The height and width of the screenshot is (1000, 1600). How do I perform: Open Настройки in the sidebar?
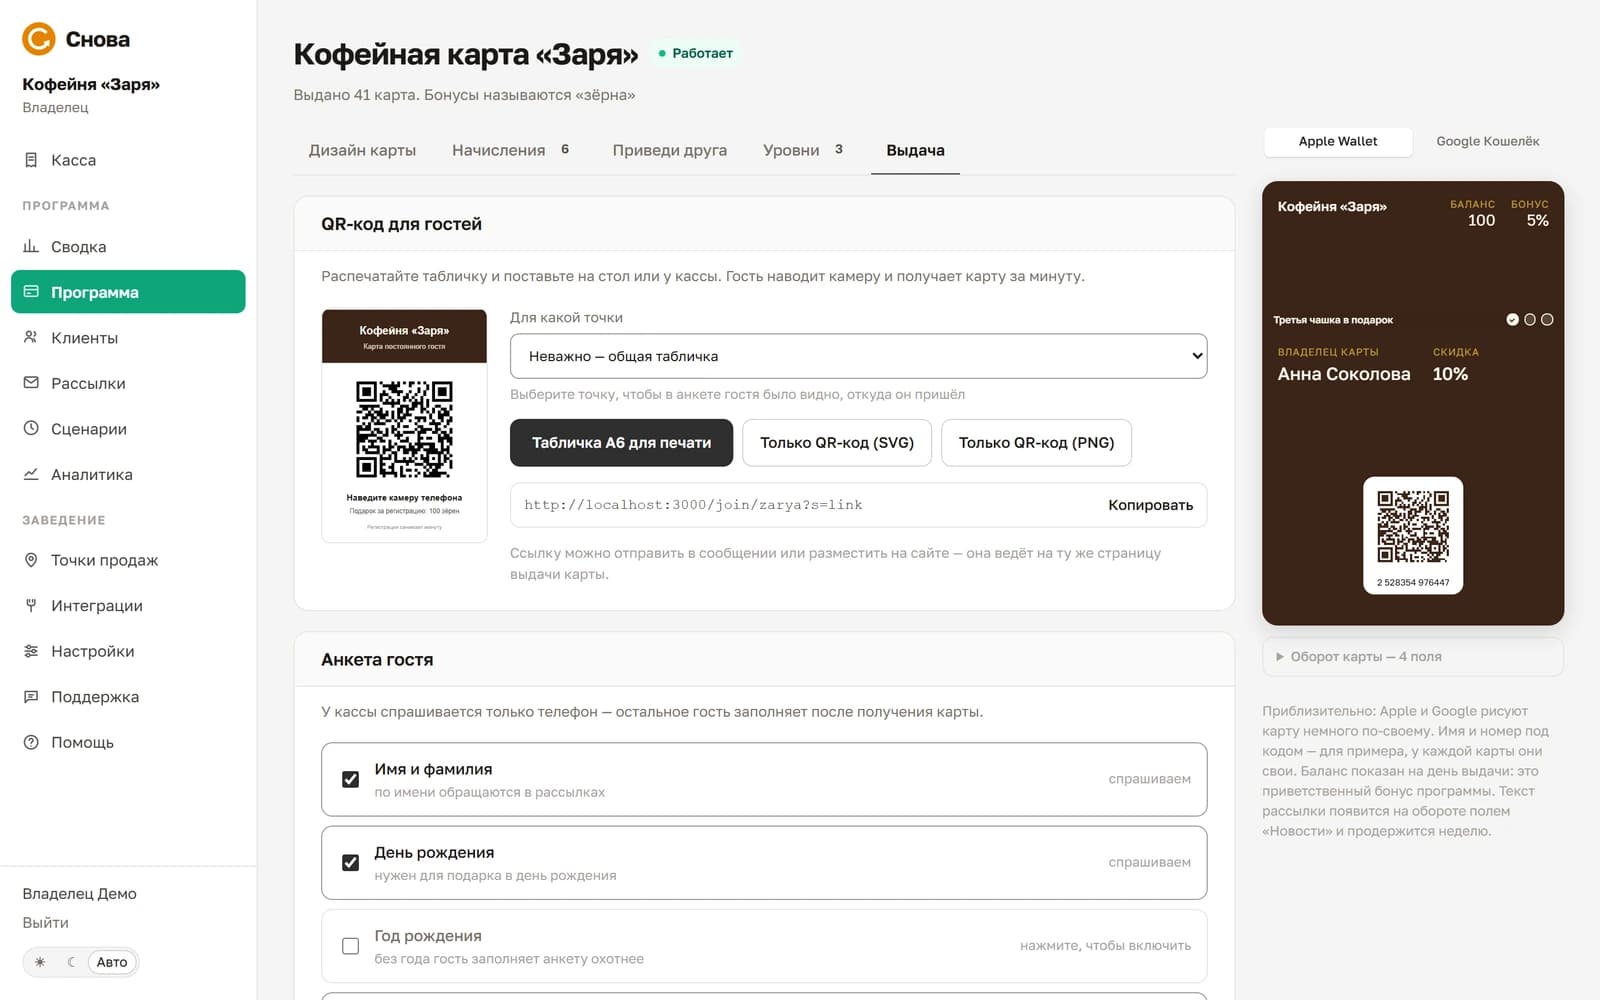128,651
